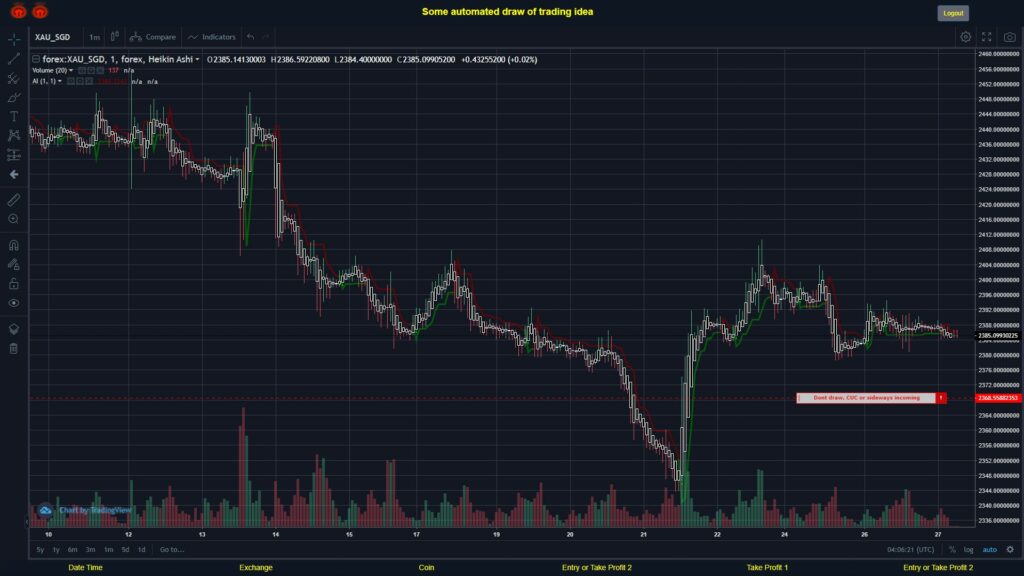Take a chart snapshot with camera icon
The height and width of the screenshot is (576, 1024).
[x=1010, y=37]
